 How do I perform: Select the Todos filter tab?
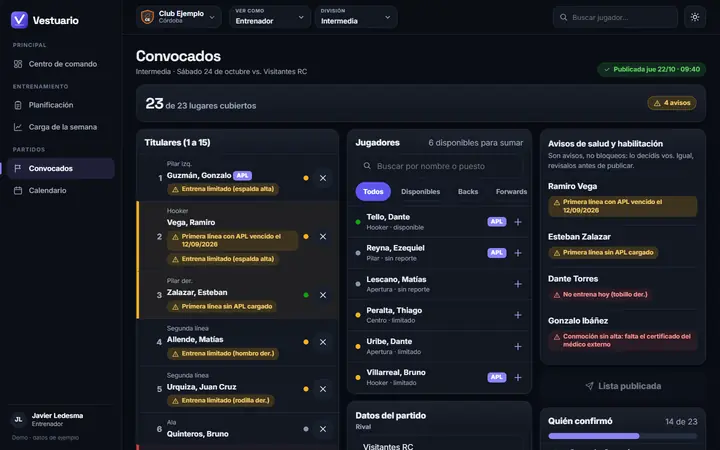click(x=373, y=191)
